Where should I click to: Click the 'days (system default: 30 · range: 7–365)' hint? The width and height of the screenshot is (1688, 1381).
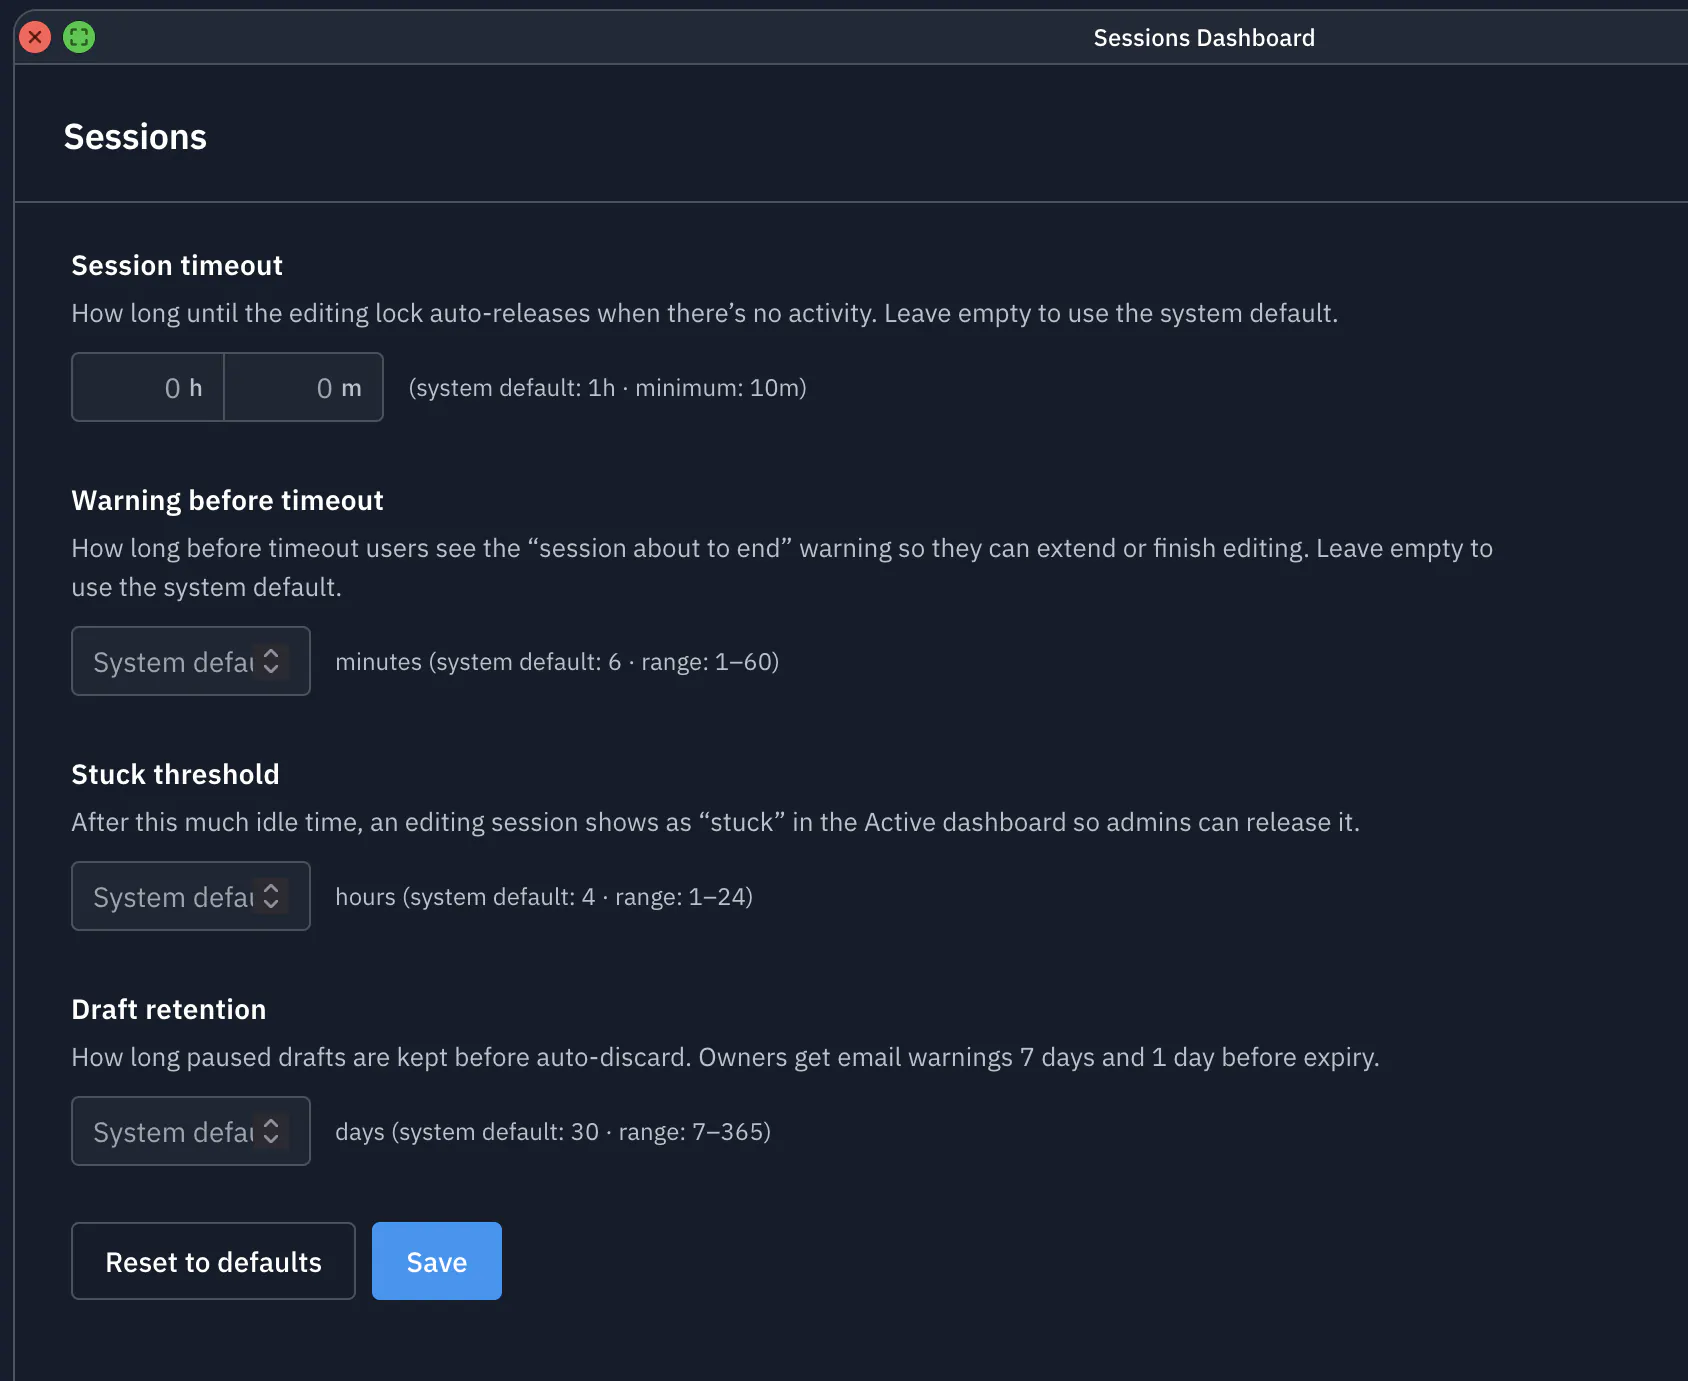(x=553, y=1132)
